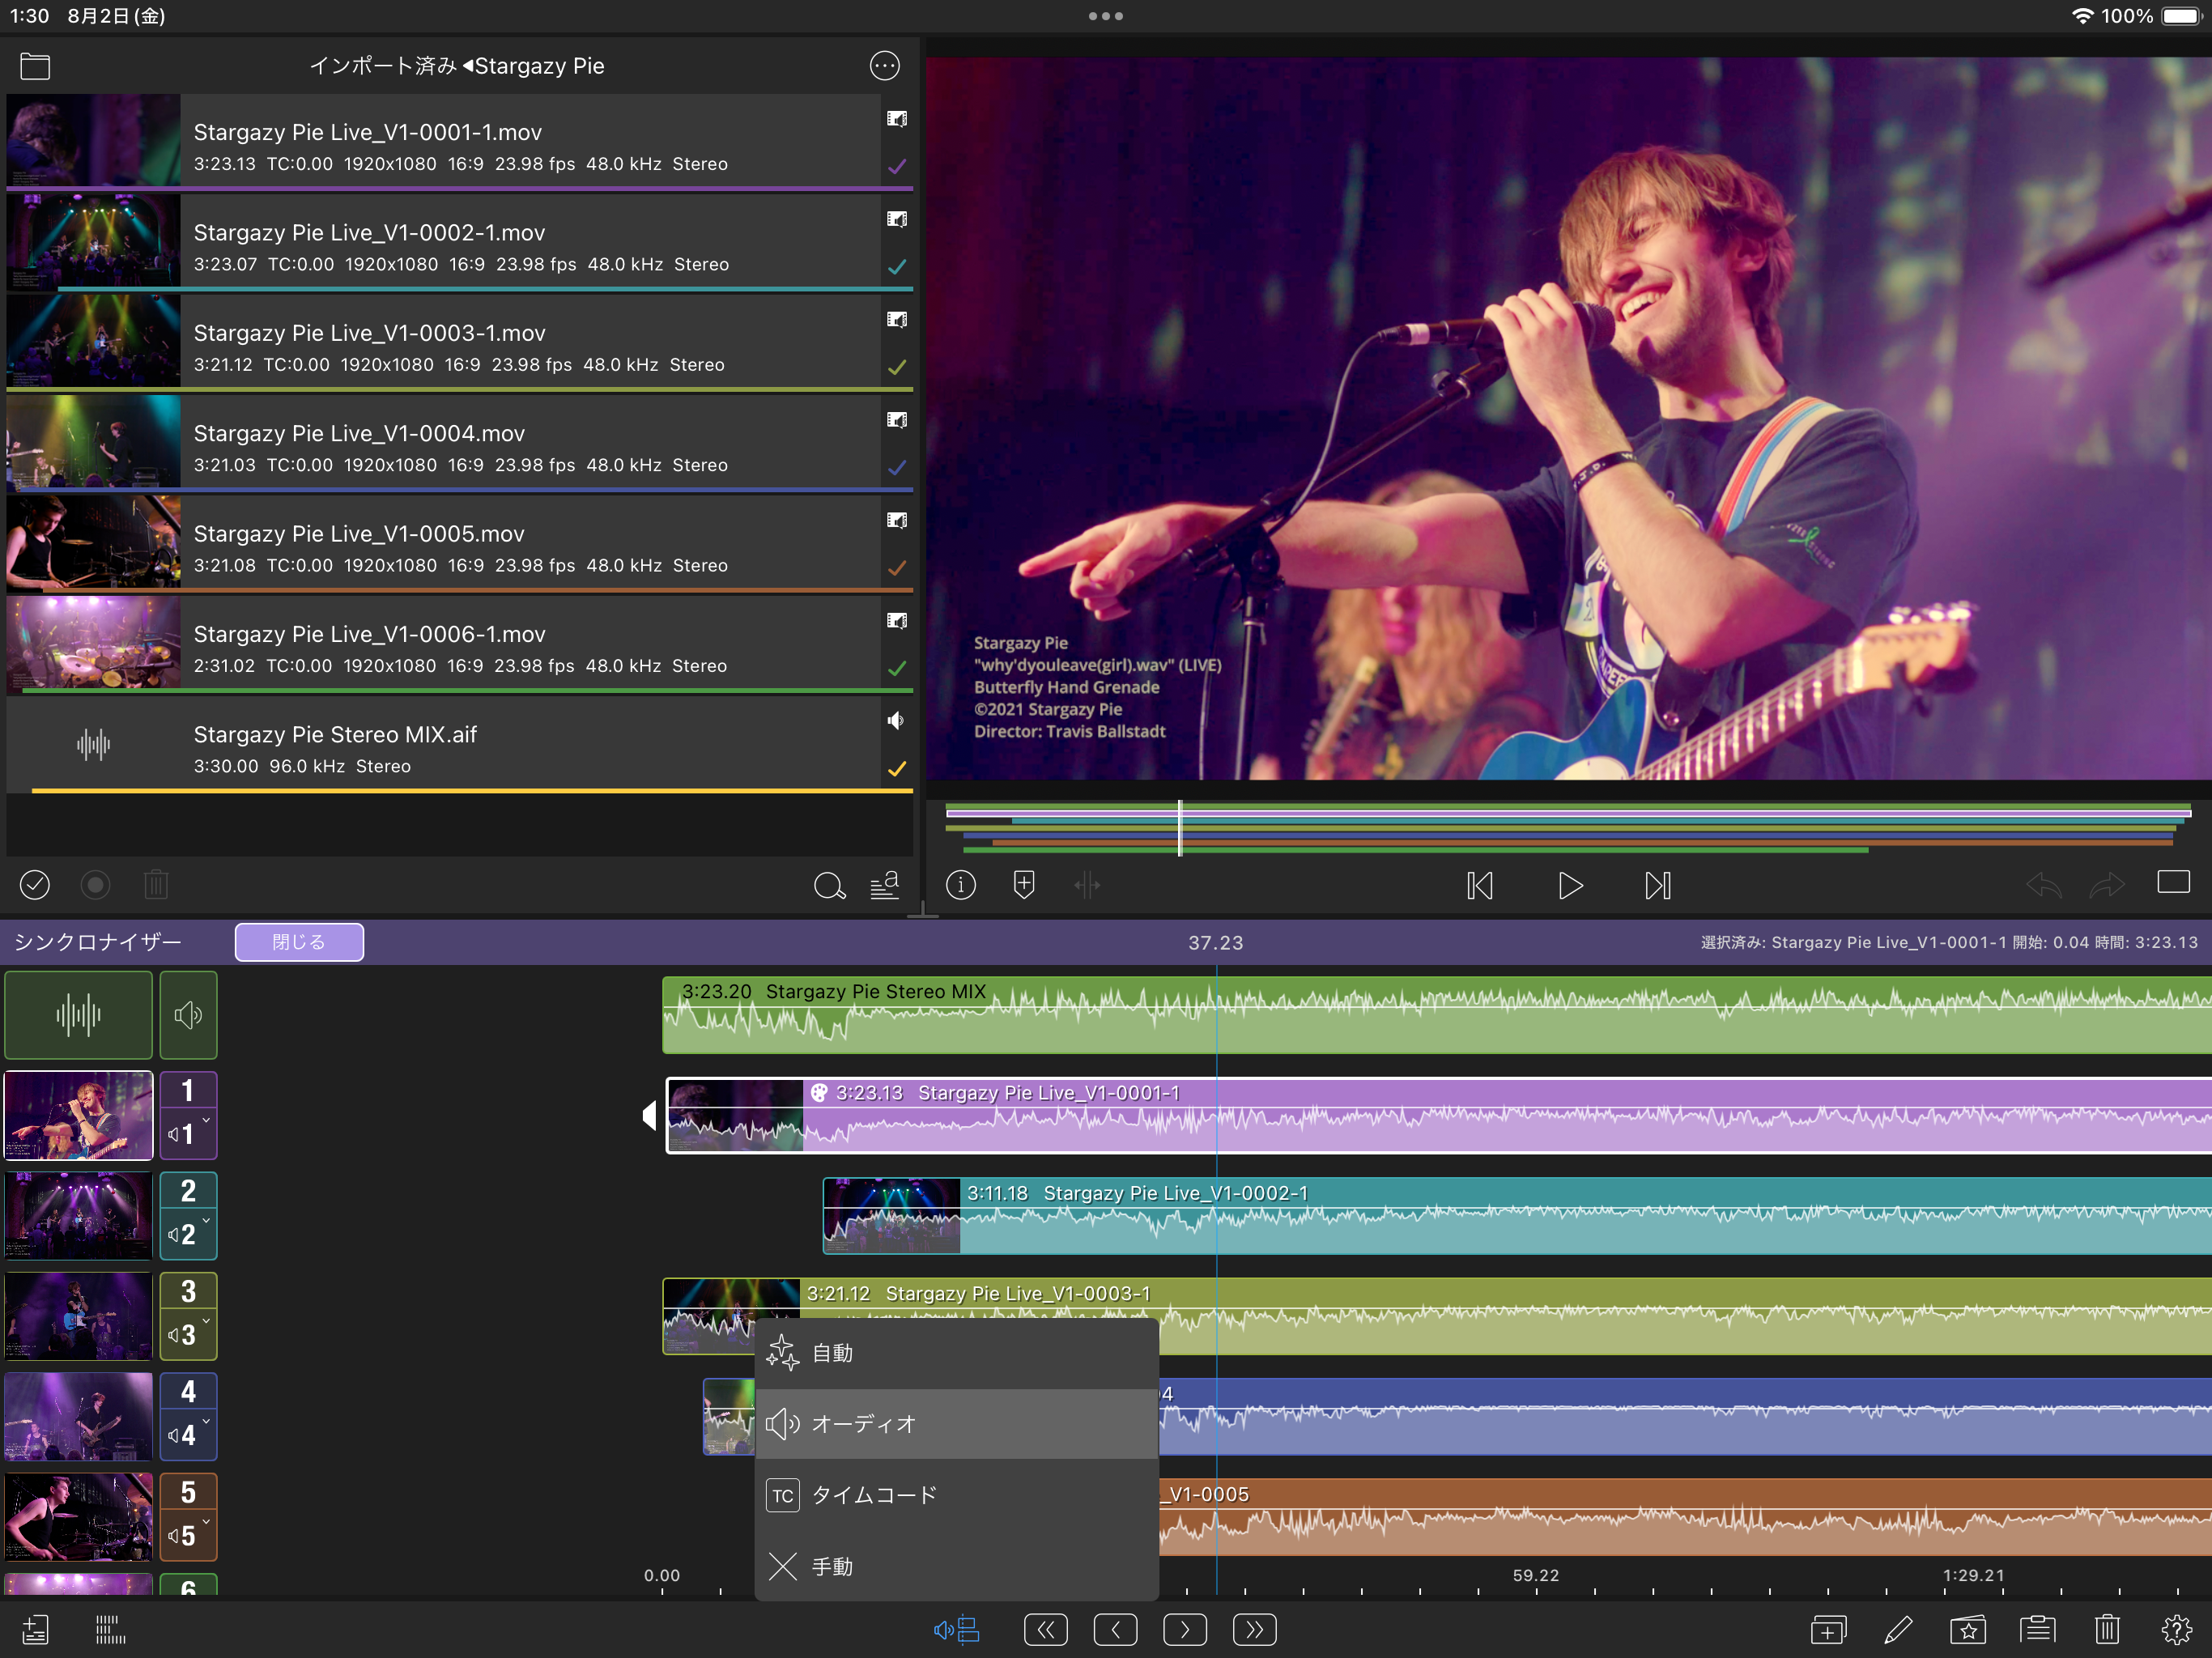Click the add marker shield icon

click(1024, 884)
